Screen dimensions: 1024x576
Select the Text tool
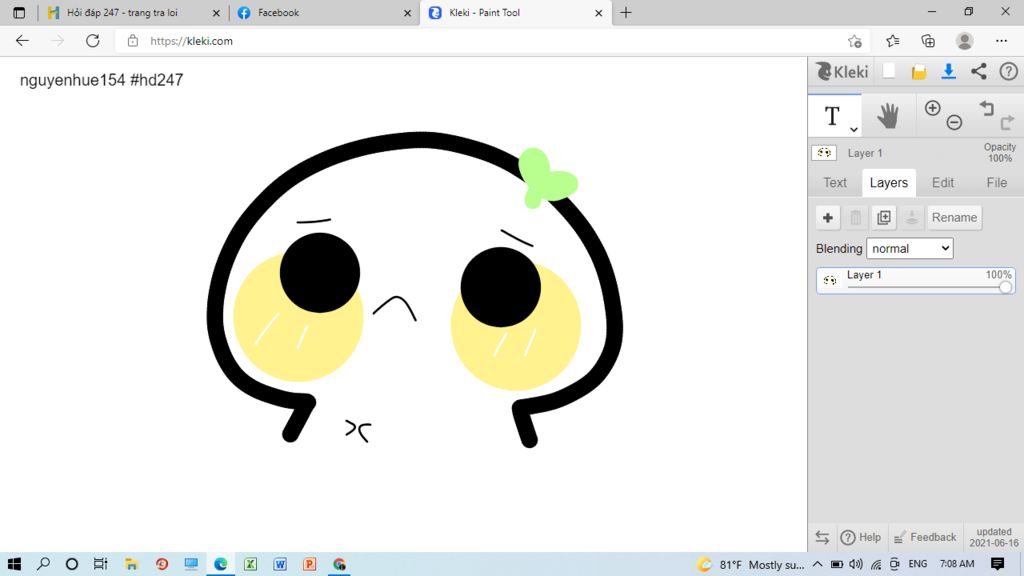coord(831,116)
